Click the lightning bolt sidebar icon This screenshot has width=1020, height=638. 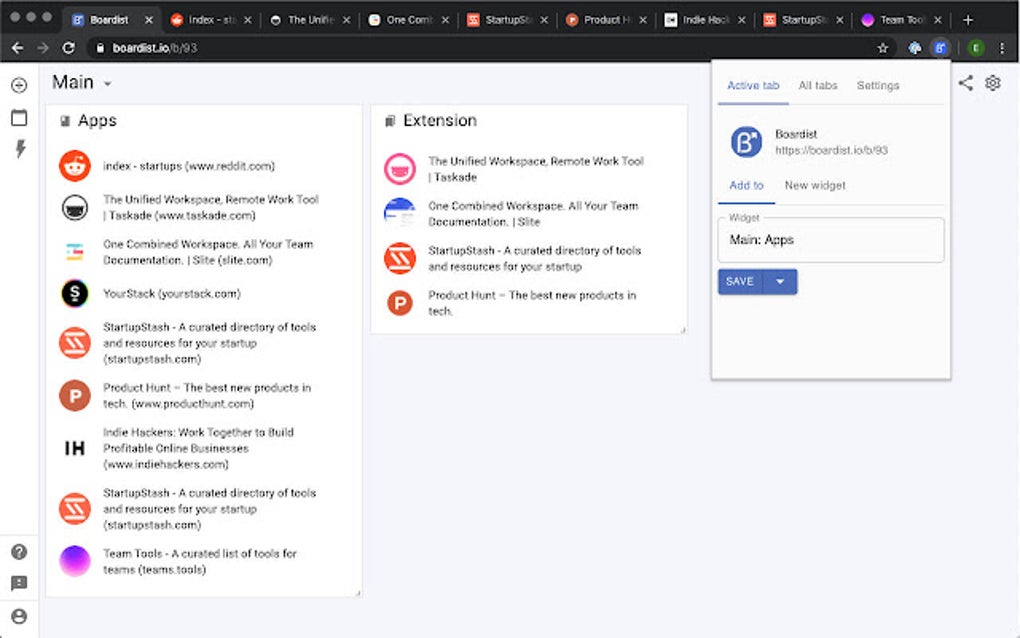pyautogui.click(x=19, y=149)
